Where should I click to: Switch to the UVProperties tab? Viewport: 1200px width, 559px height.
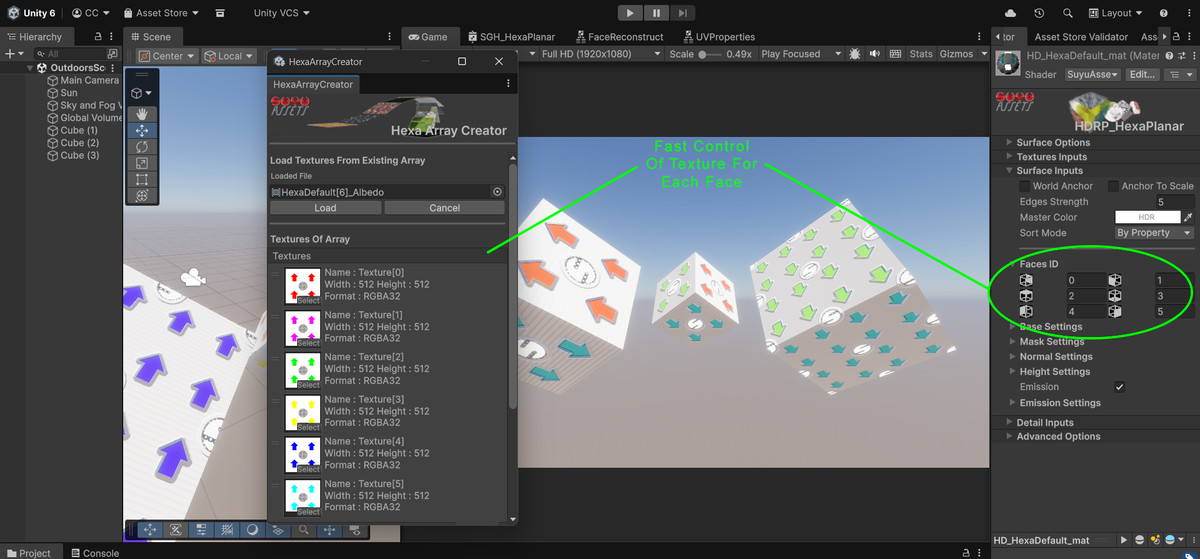(718, 37)
